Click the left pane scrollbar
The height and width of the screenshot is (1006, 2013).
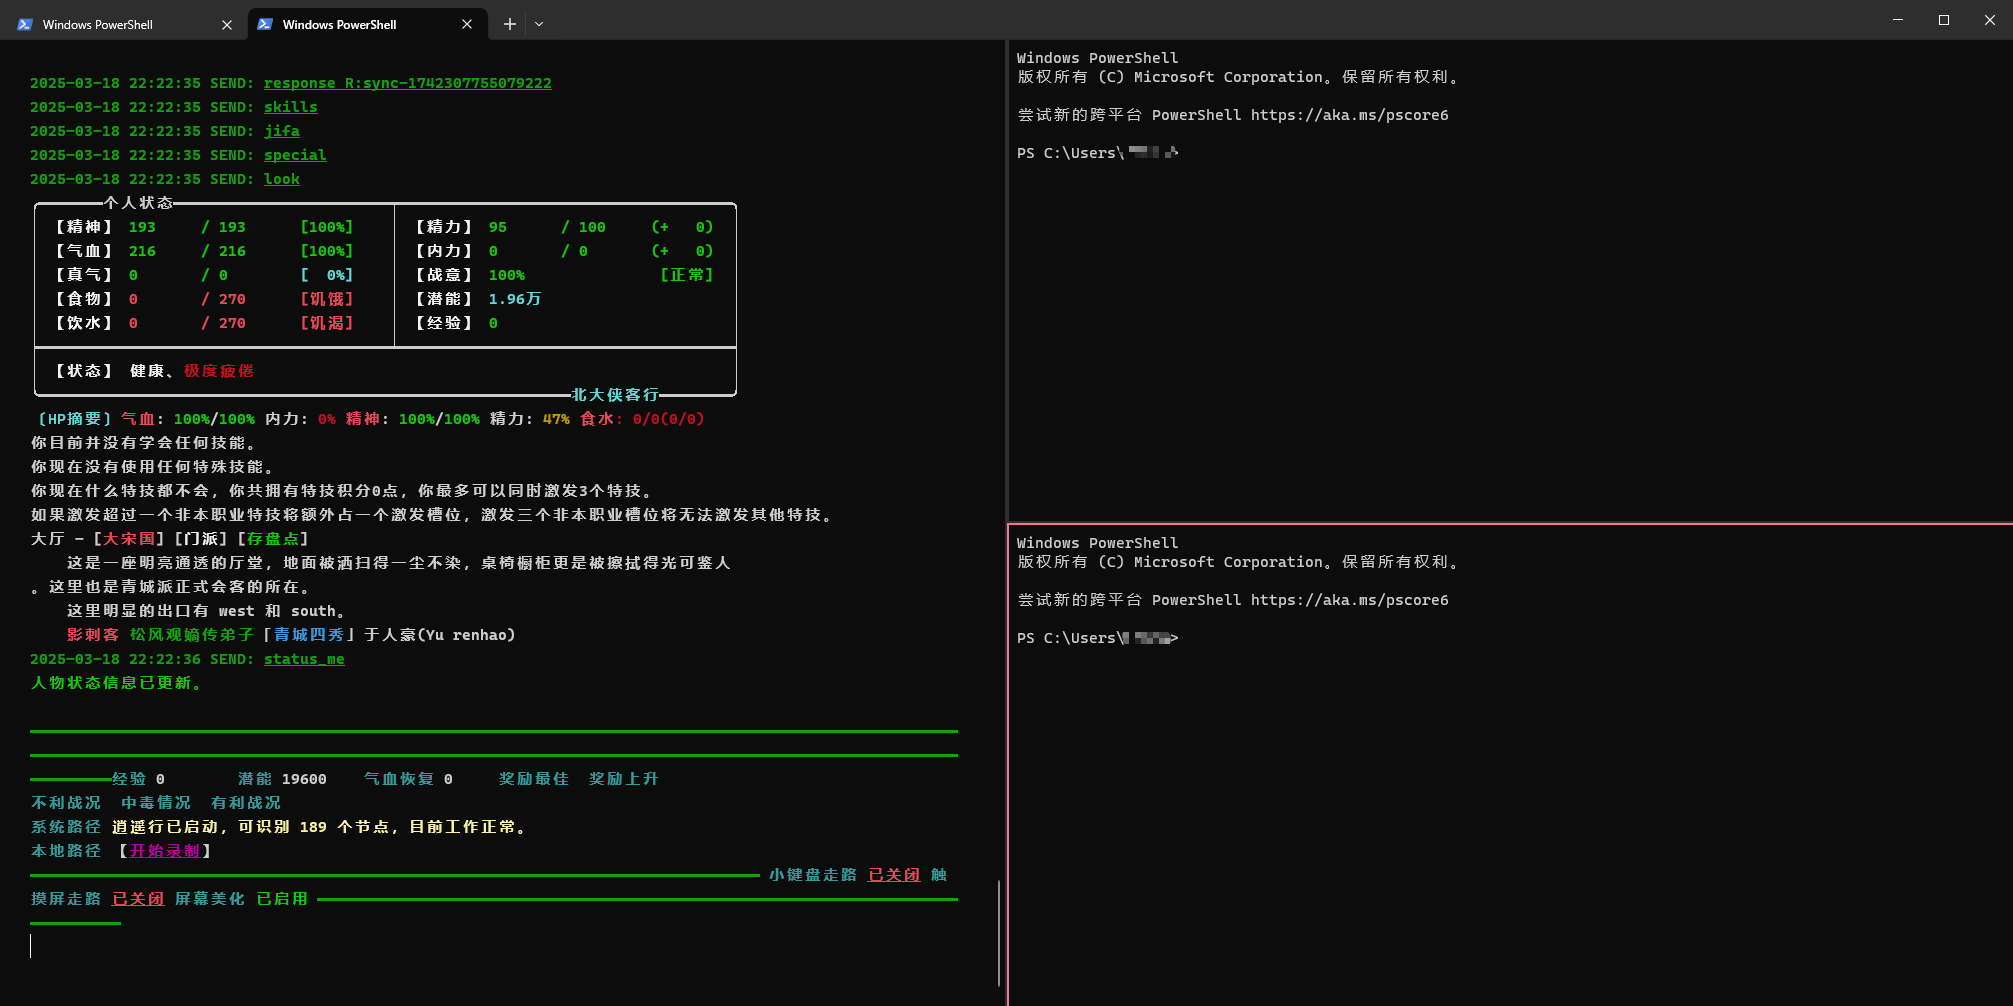click(x=999, y=932)
